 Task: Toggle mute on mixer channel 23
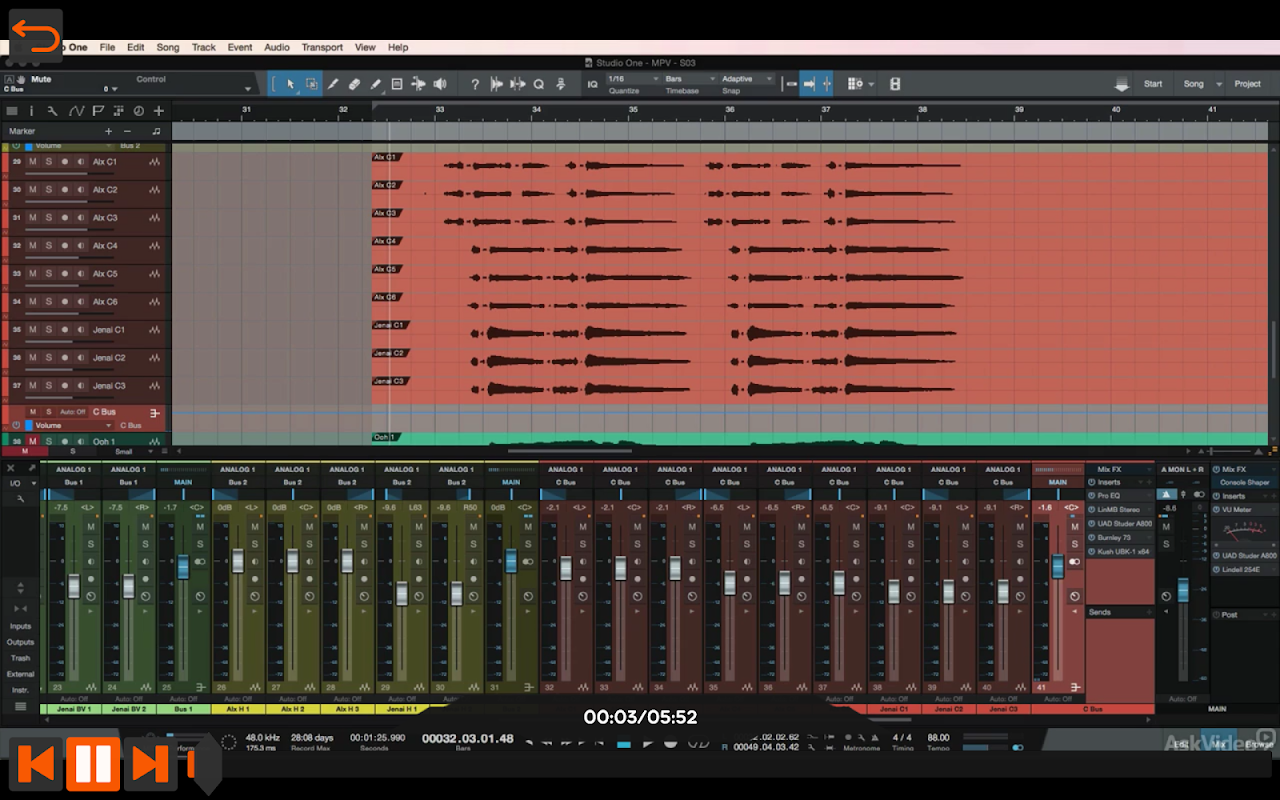tap(90, 527)
